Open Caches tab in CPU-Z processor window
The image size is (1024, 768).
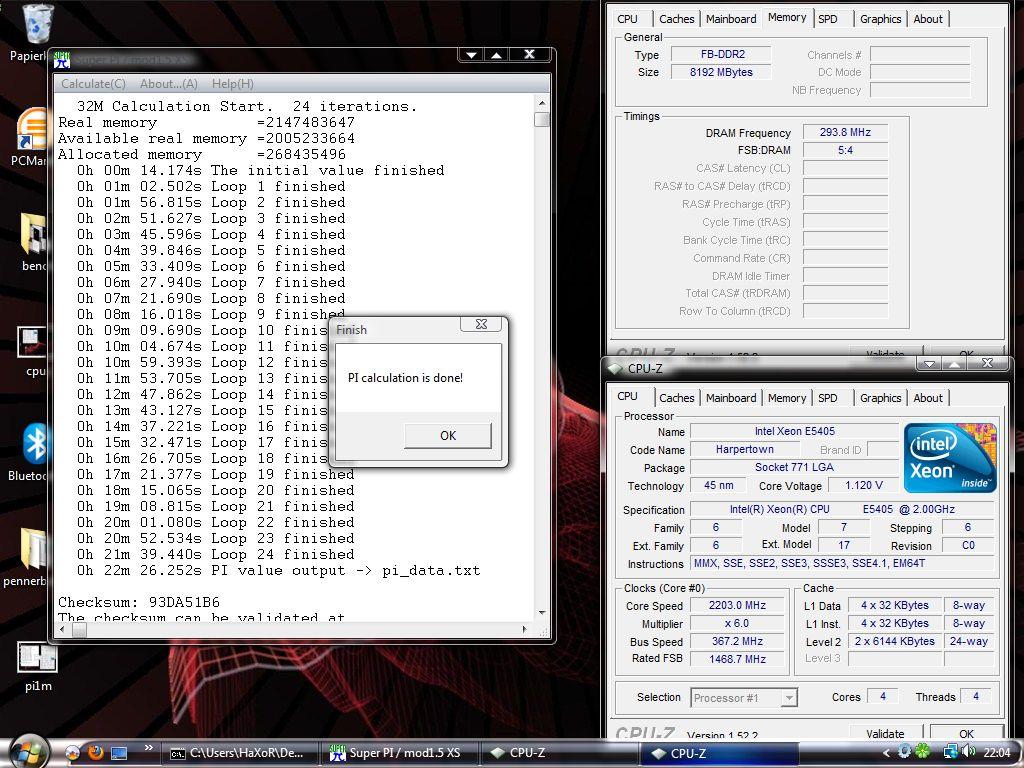coord(677,398)
